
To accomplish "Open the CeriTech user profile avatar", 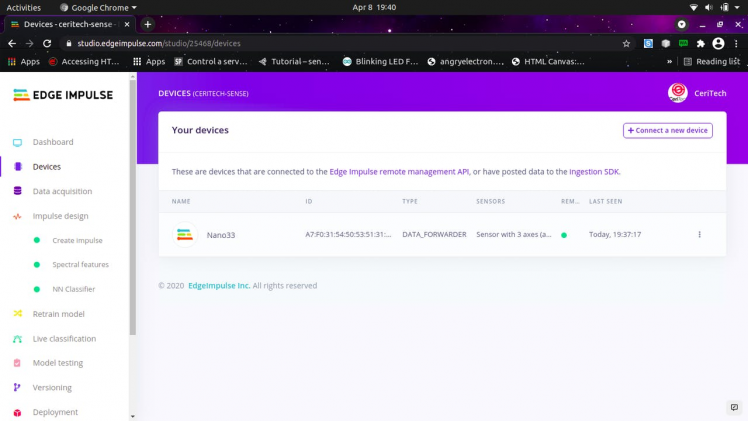I will [x=677, y=92].
